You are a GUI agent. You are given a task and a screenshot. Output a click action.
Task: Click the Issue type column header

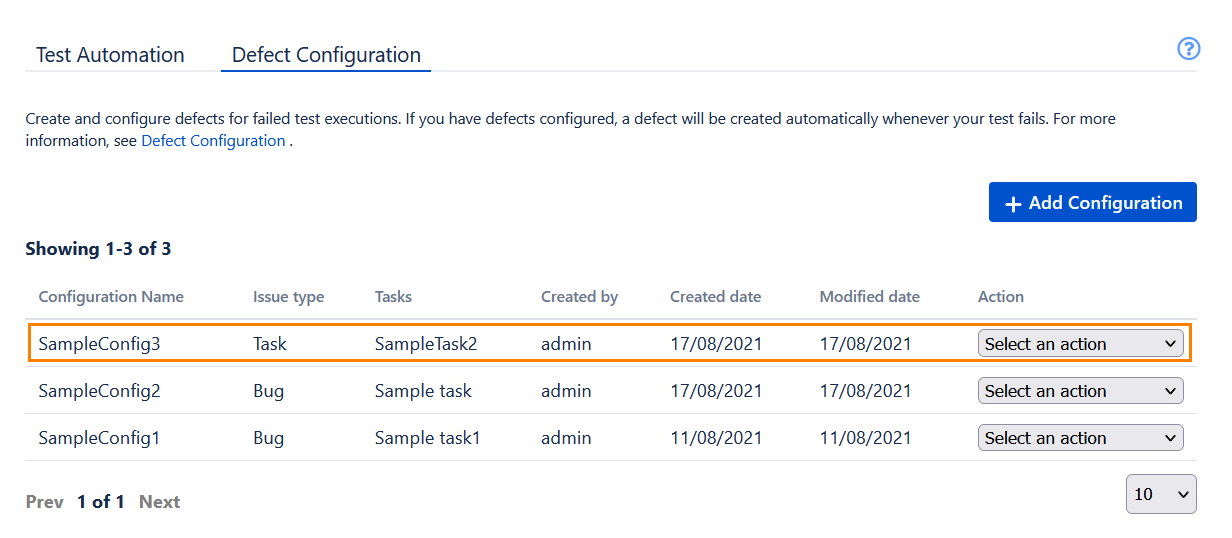pyautogui.click(x=288, y=297)
